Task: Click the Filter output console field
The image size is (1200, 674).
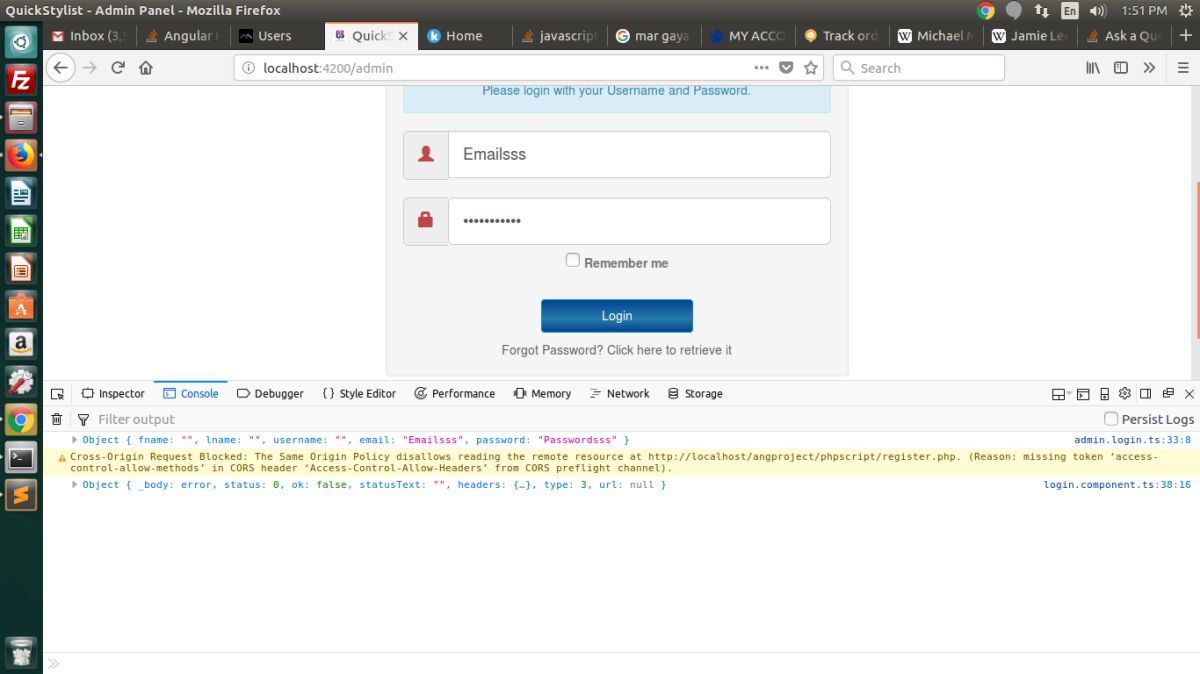Action: 585,419
